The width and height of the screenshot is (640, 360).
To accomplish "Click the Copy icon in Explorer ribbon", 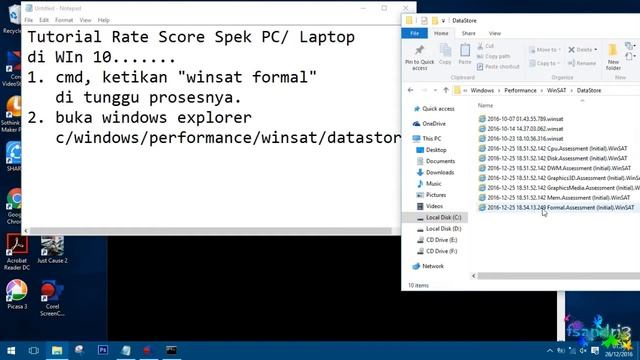I will pos(445,54).
